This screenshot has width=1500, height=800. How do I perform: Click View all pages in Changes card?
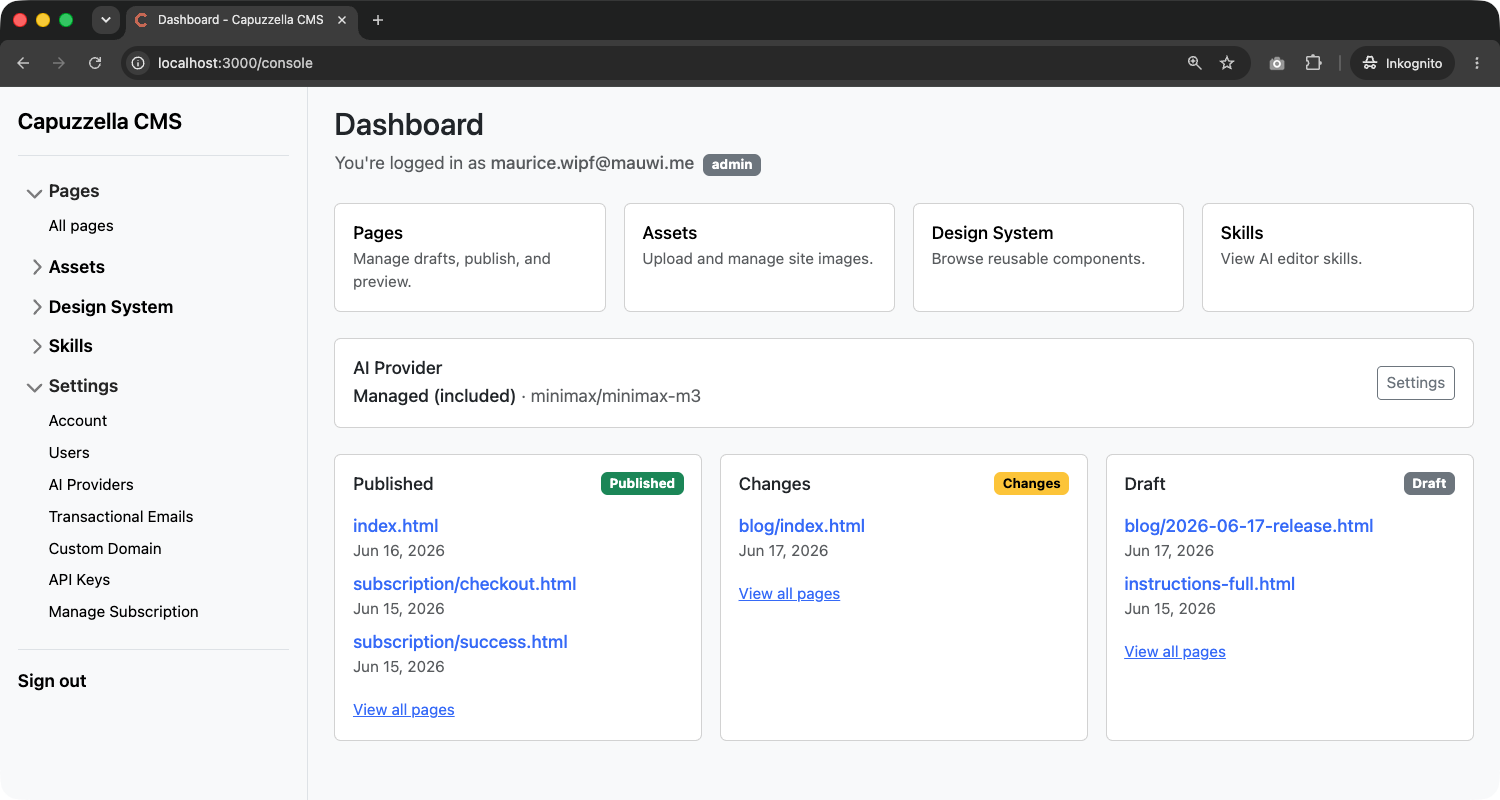pos(789,594)
